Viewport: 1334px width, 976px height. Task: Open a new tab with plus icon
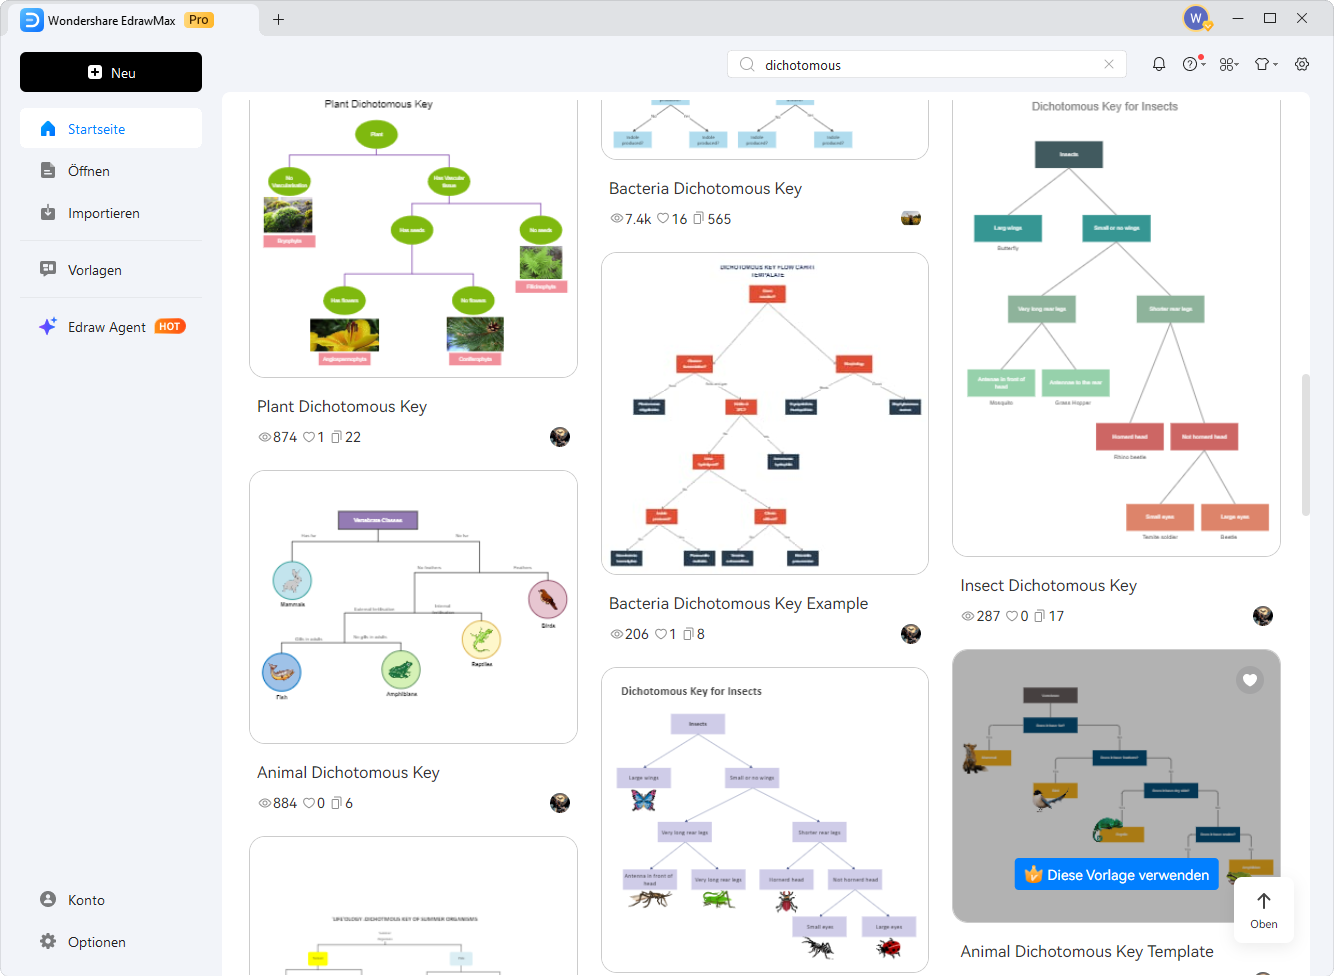[x=279, y=19]
